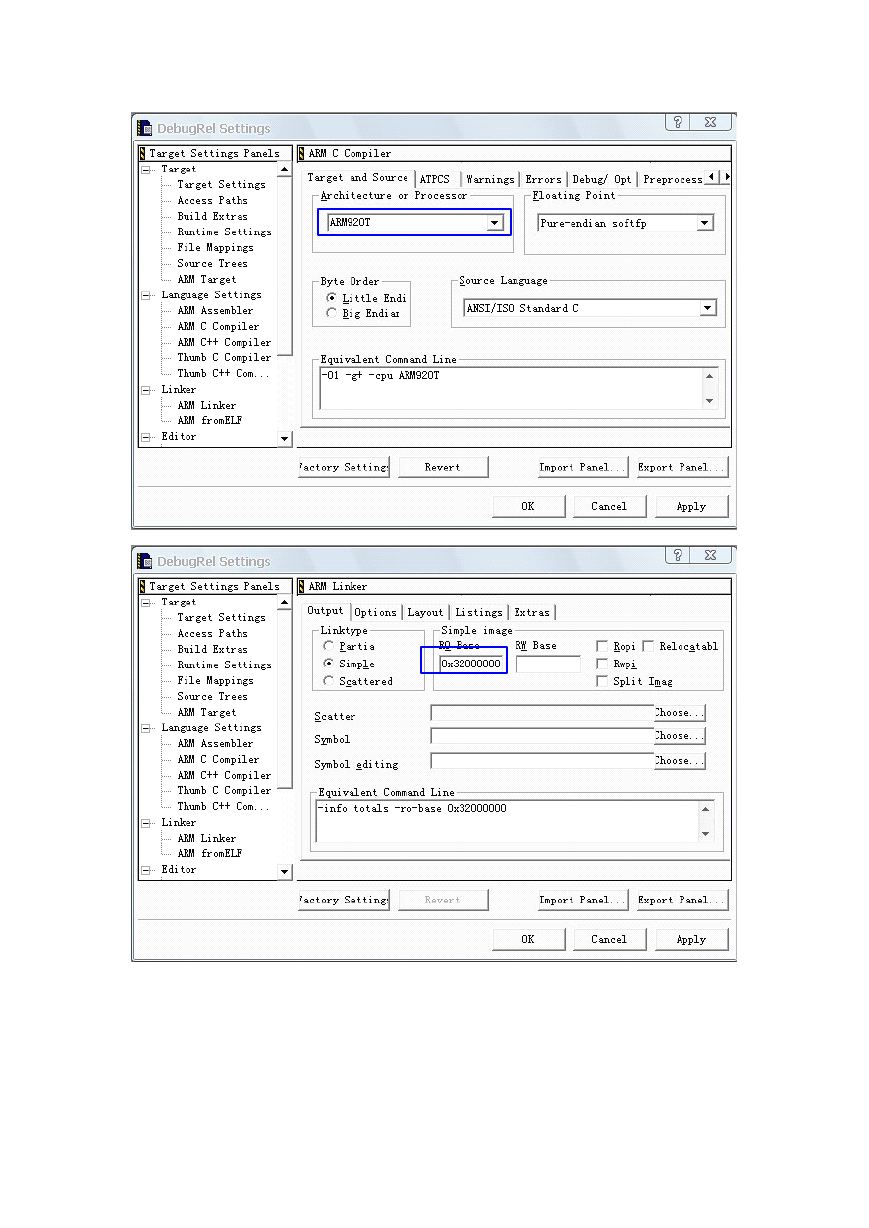
Task: Click Export Panel... in ARM Linker dialog
Action: point(682,900)
